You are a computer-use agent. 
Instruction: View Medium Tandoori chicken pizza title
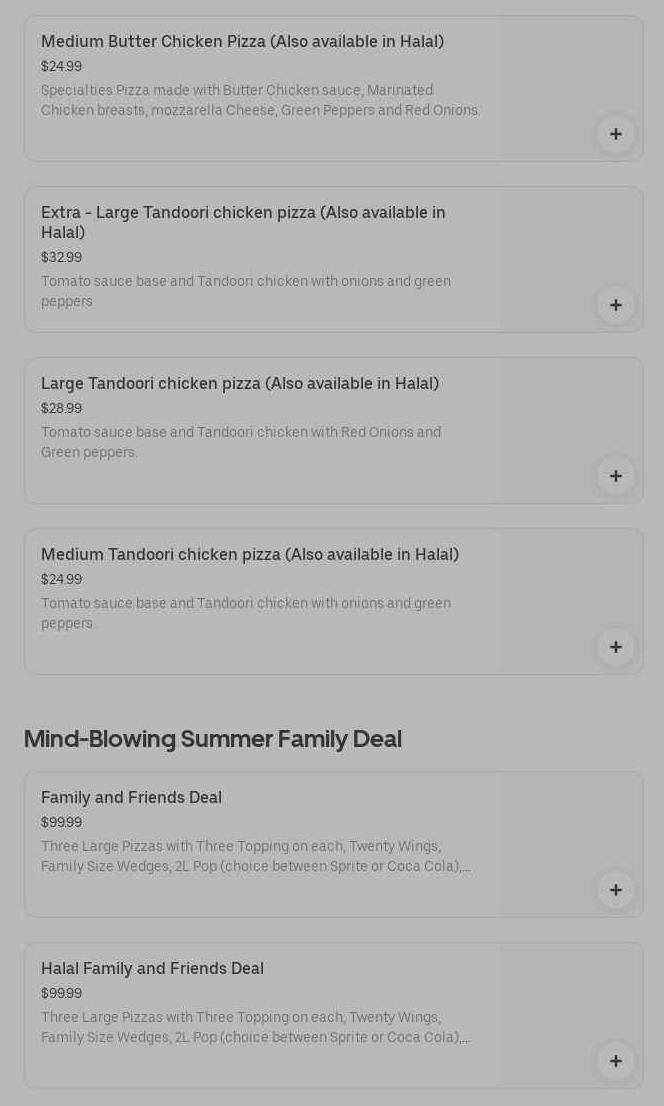(x=250, y=555)
